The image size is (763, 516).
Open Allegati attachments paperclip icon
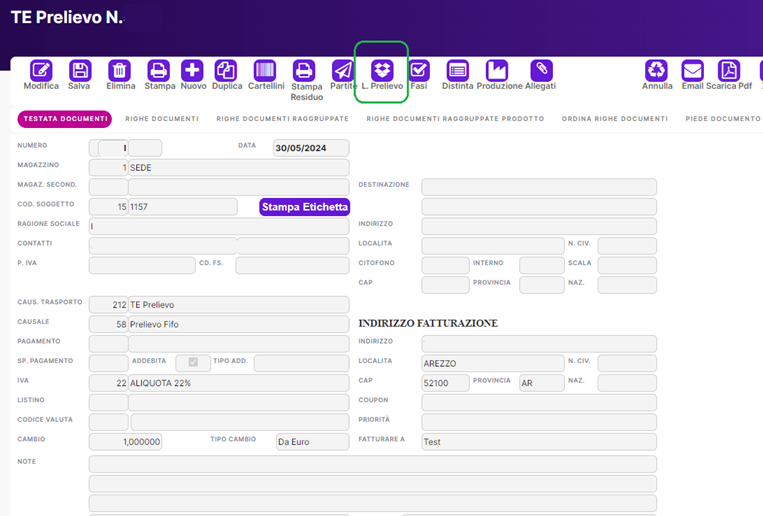click(541, 71)
